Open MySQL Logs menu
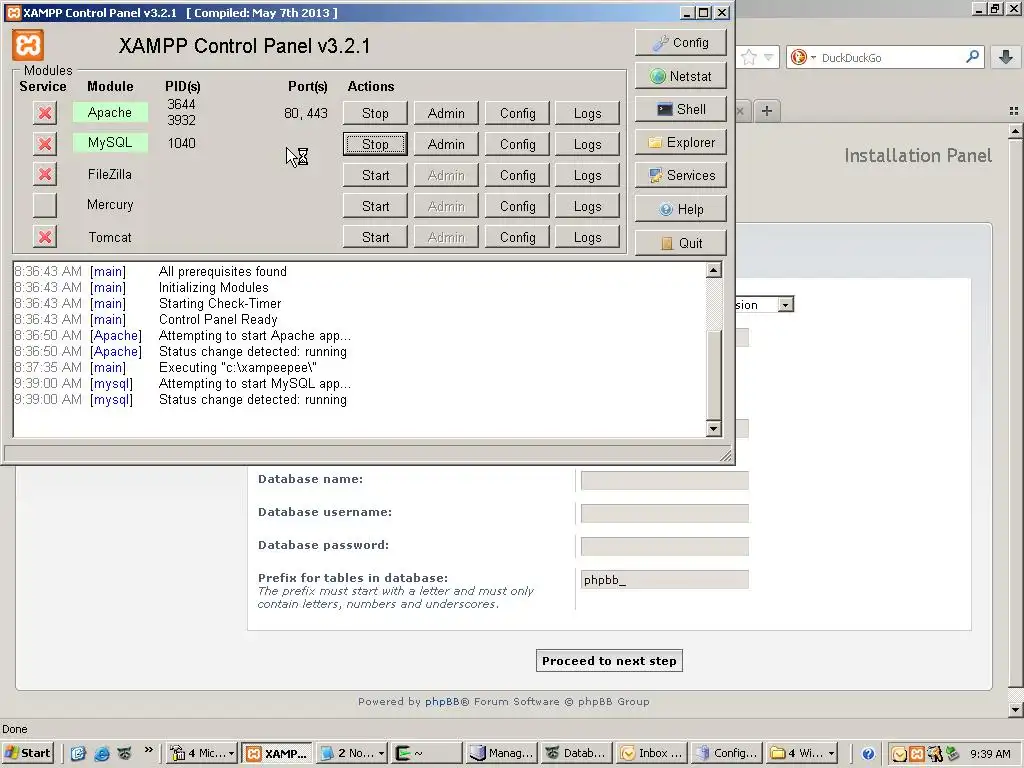This screenshot has width=1024, height=768. (587, 144)
